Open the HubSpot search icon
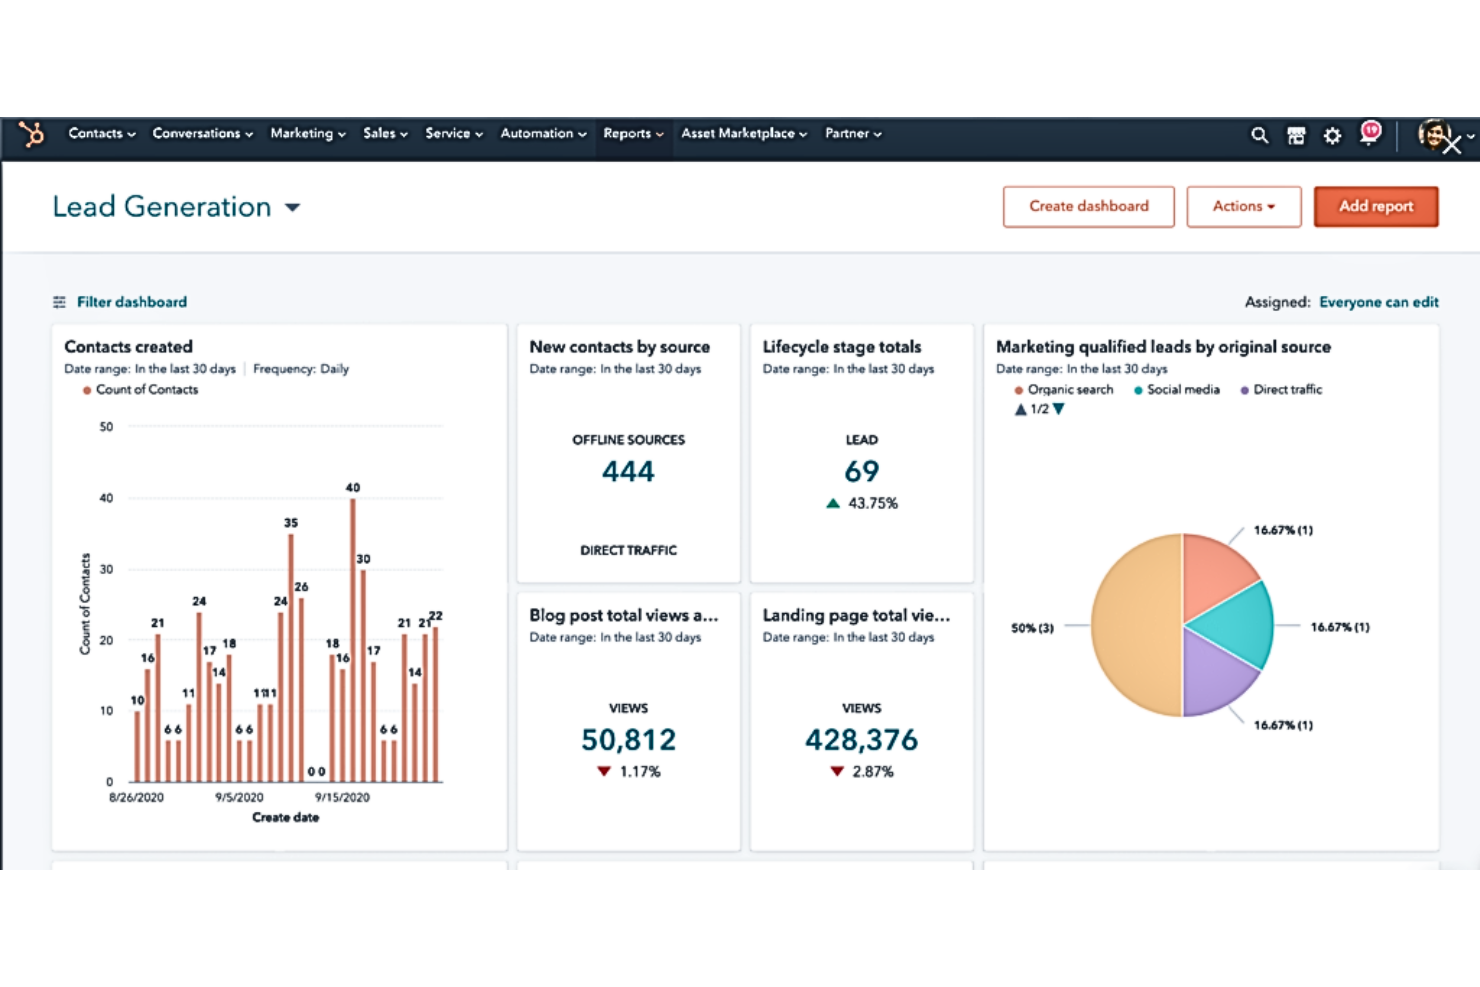Viewport: 1480px width, 987px height. (1259, 134)
